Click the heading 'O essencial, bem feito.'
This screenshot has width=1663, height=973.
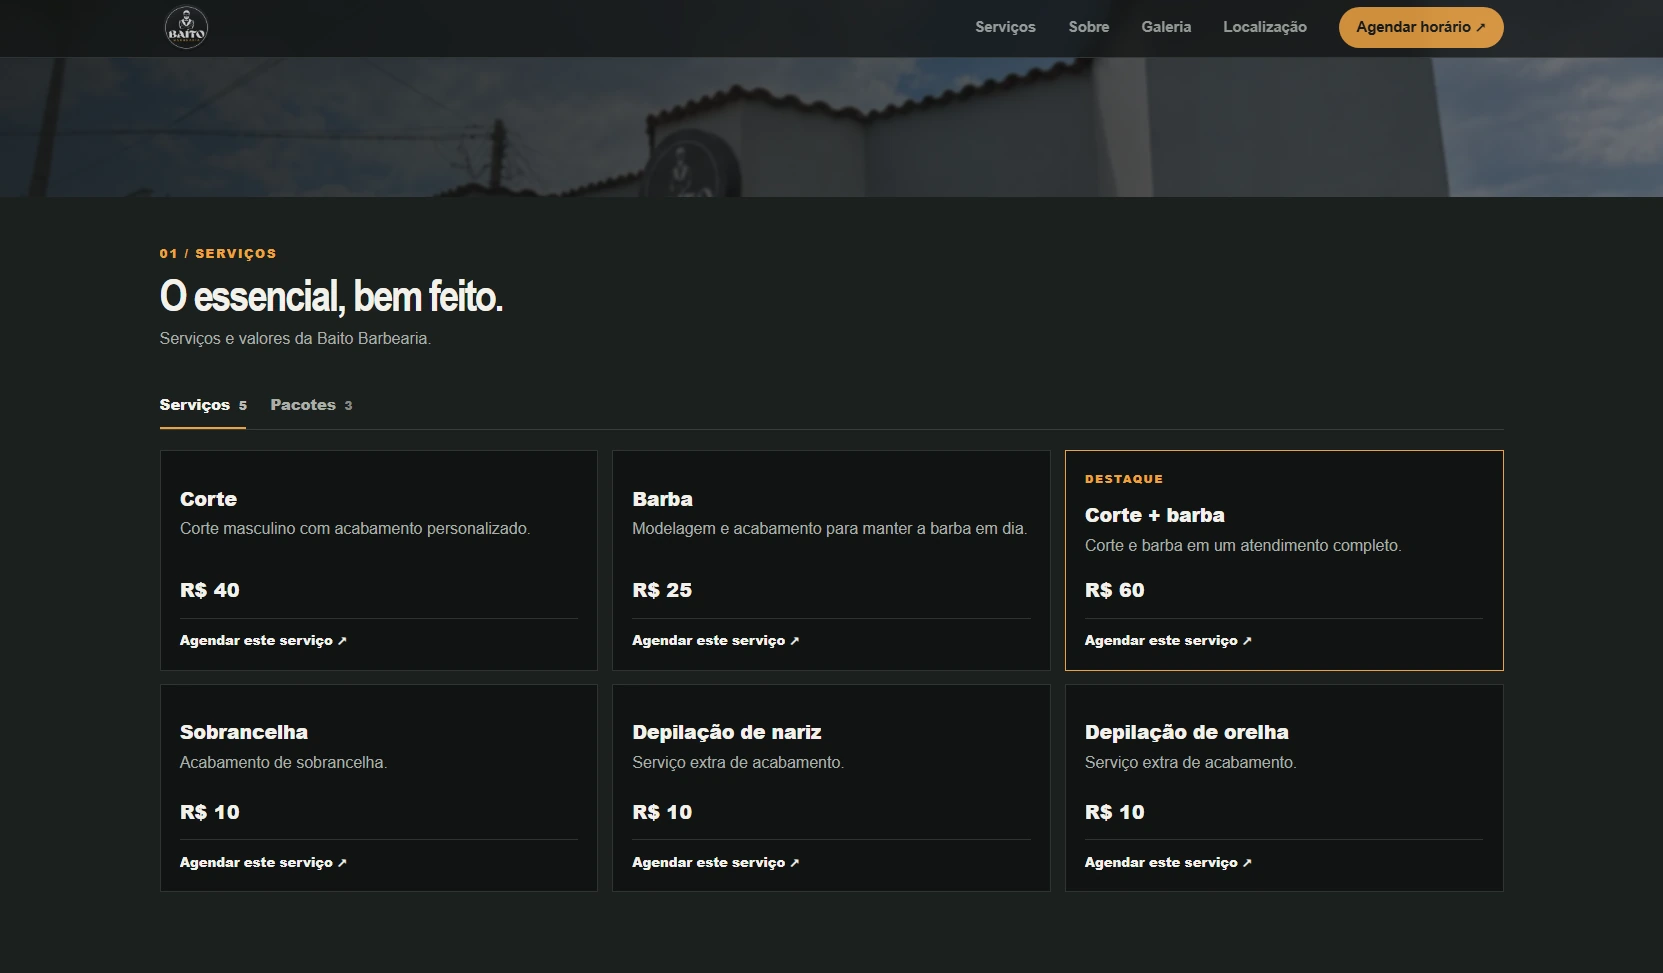331,296
